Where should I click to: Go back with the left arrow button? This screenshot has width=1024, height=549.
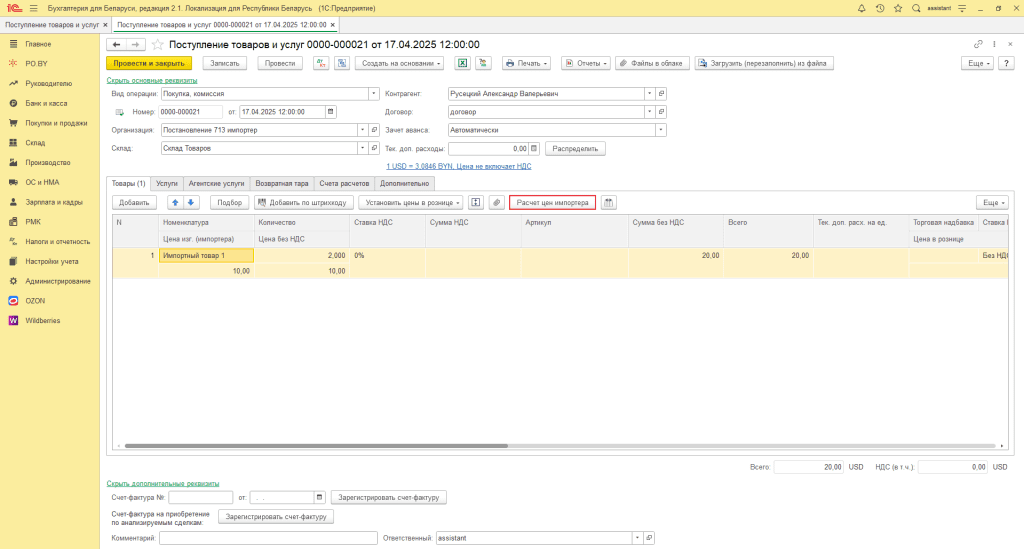click(116, 44)
